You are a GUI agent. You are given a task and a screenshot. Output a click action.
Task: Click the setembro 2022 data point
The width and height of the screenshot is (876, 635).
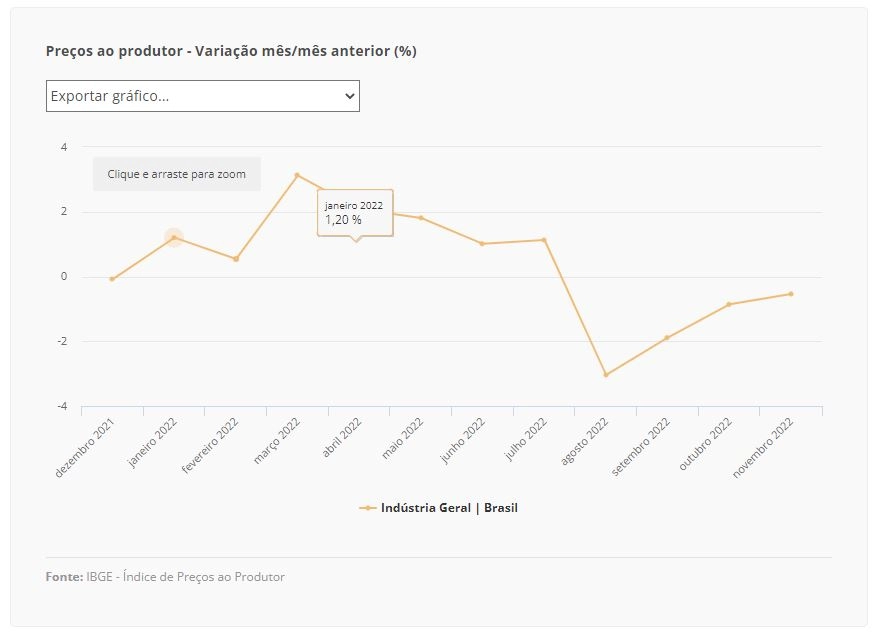pyautogui.click(x=667, y=338)
